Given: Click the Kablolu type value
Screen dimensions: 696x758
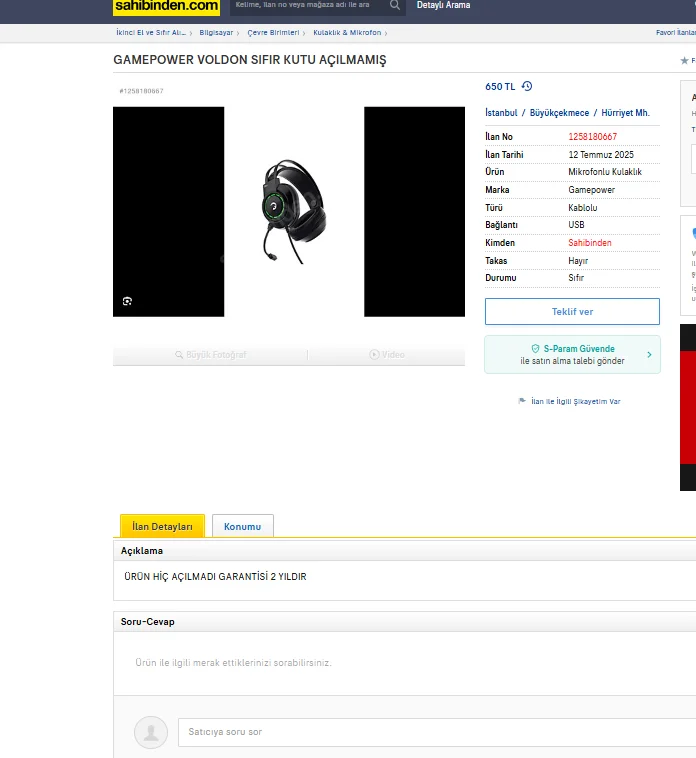Looking at the screenshot, I should (583, 208).
